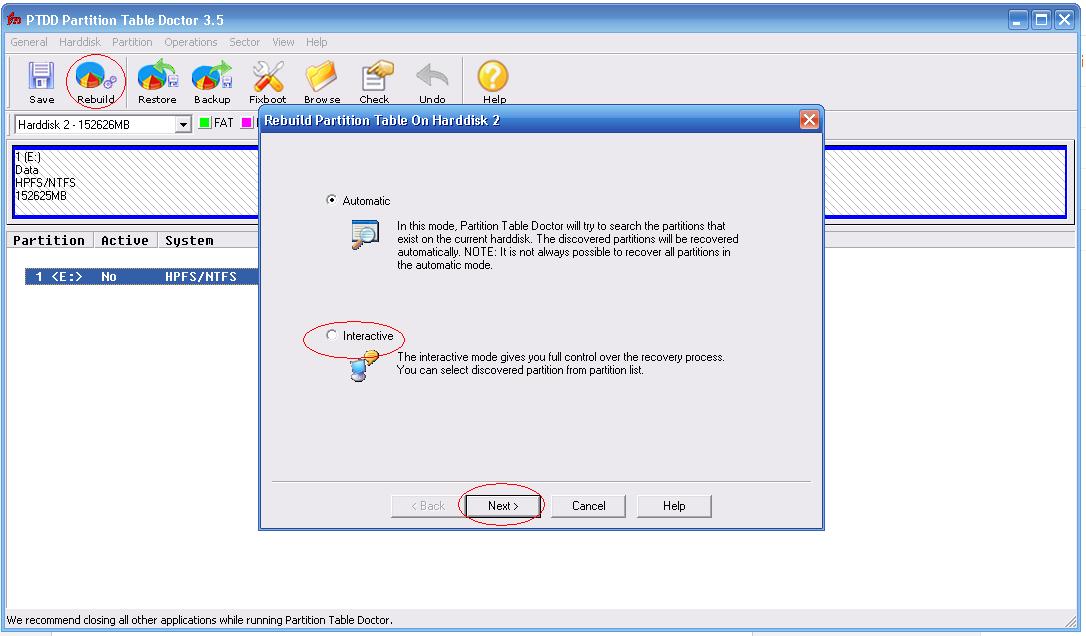This screenshot has width=1086, height=636.
Task: Open the Sector menu
Action: coord(244,42)
